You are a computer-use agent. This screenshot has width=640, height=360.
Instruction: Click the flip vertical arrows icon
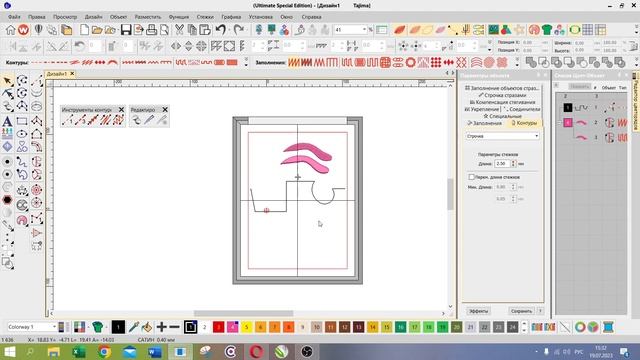pos(189,46)
